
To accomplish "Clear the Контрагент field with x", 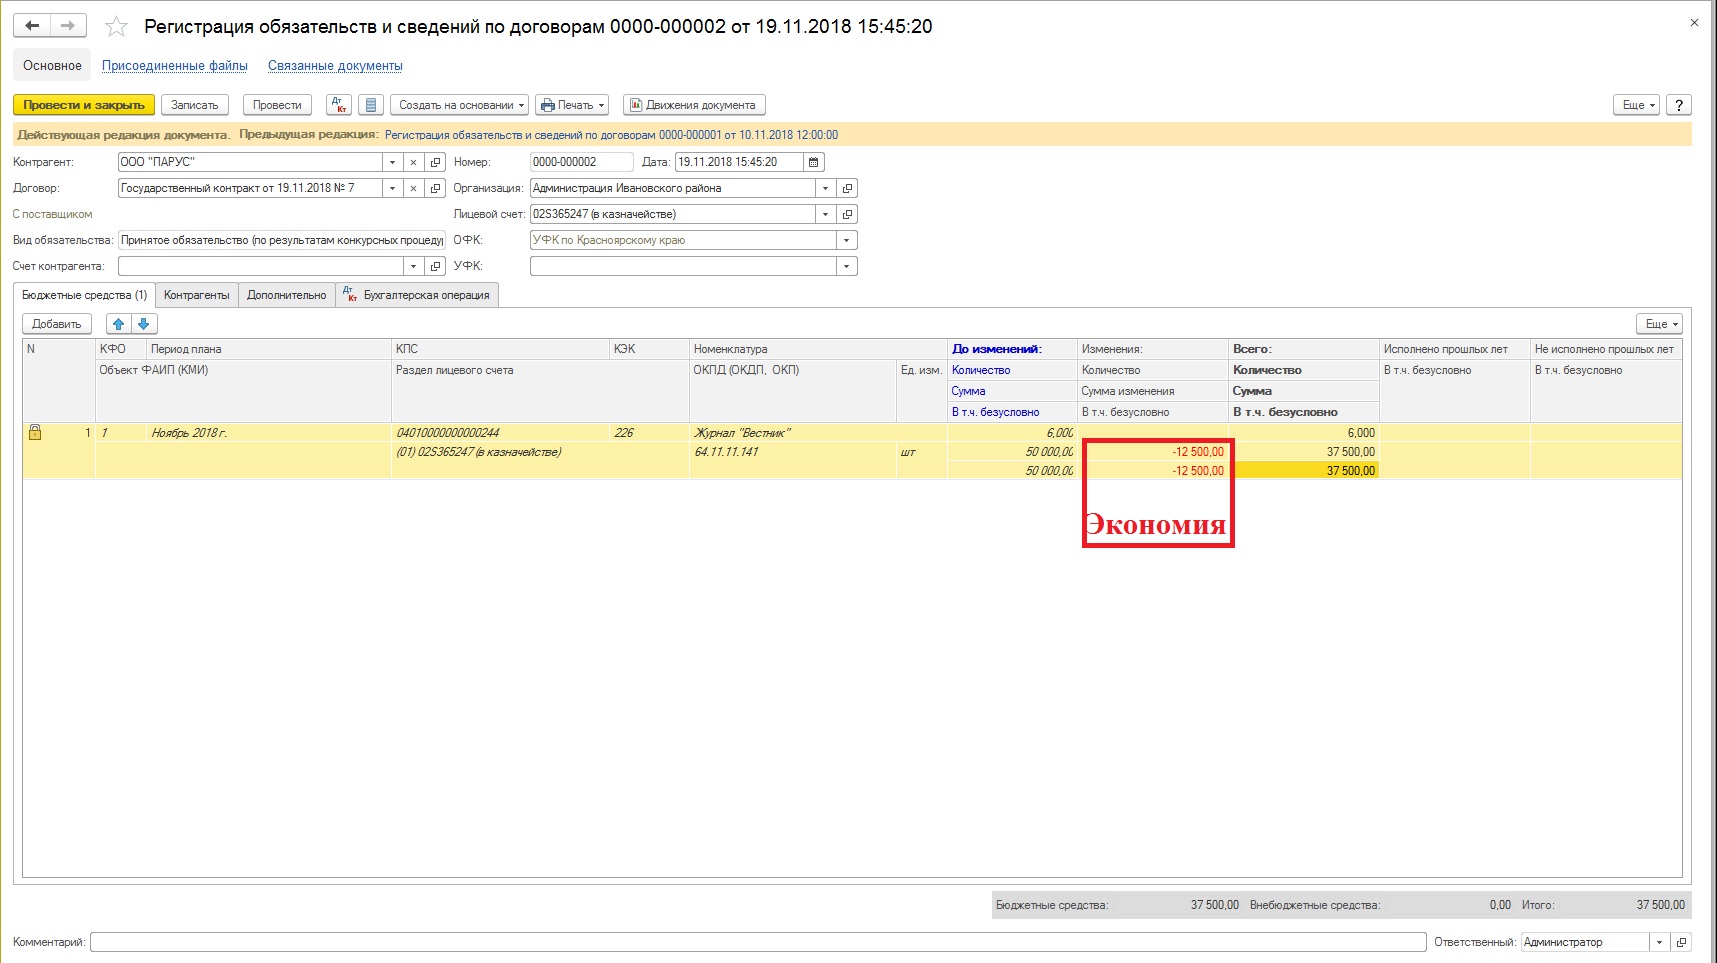I will click(413, 162).
